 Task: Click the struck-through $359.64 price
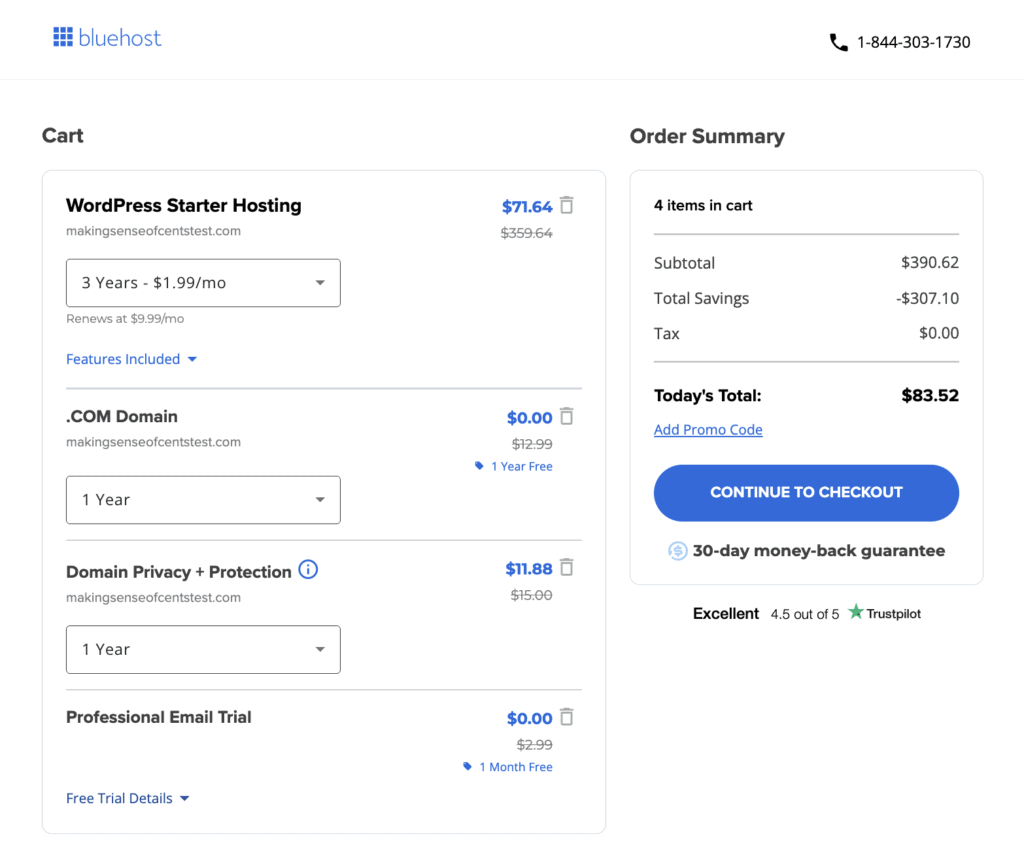tap(526, 233)
